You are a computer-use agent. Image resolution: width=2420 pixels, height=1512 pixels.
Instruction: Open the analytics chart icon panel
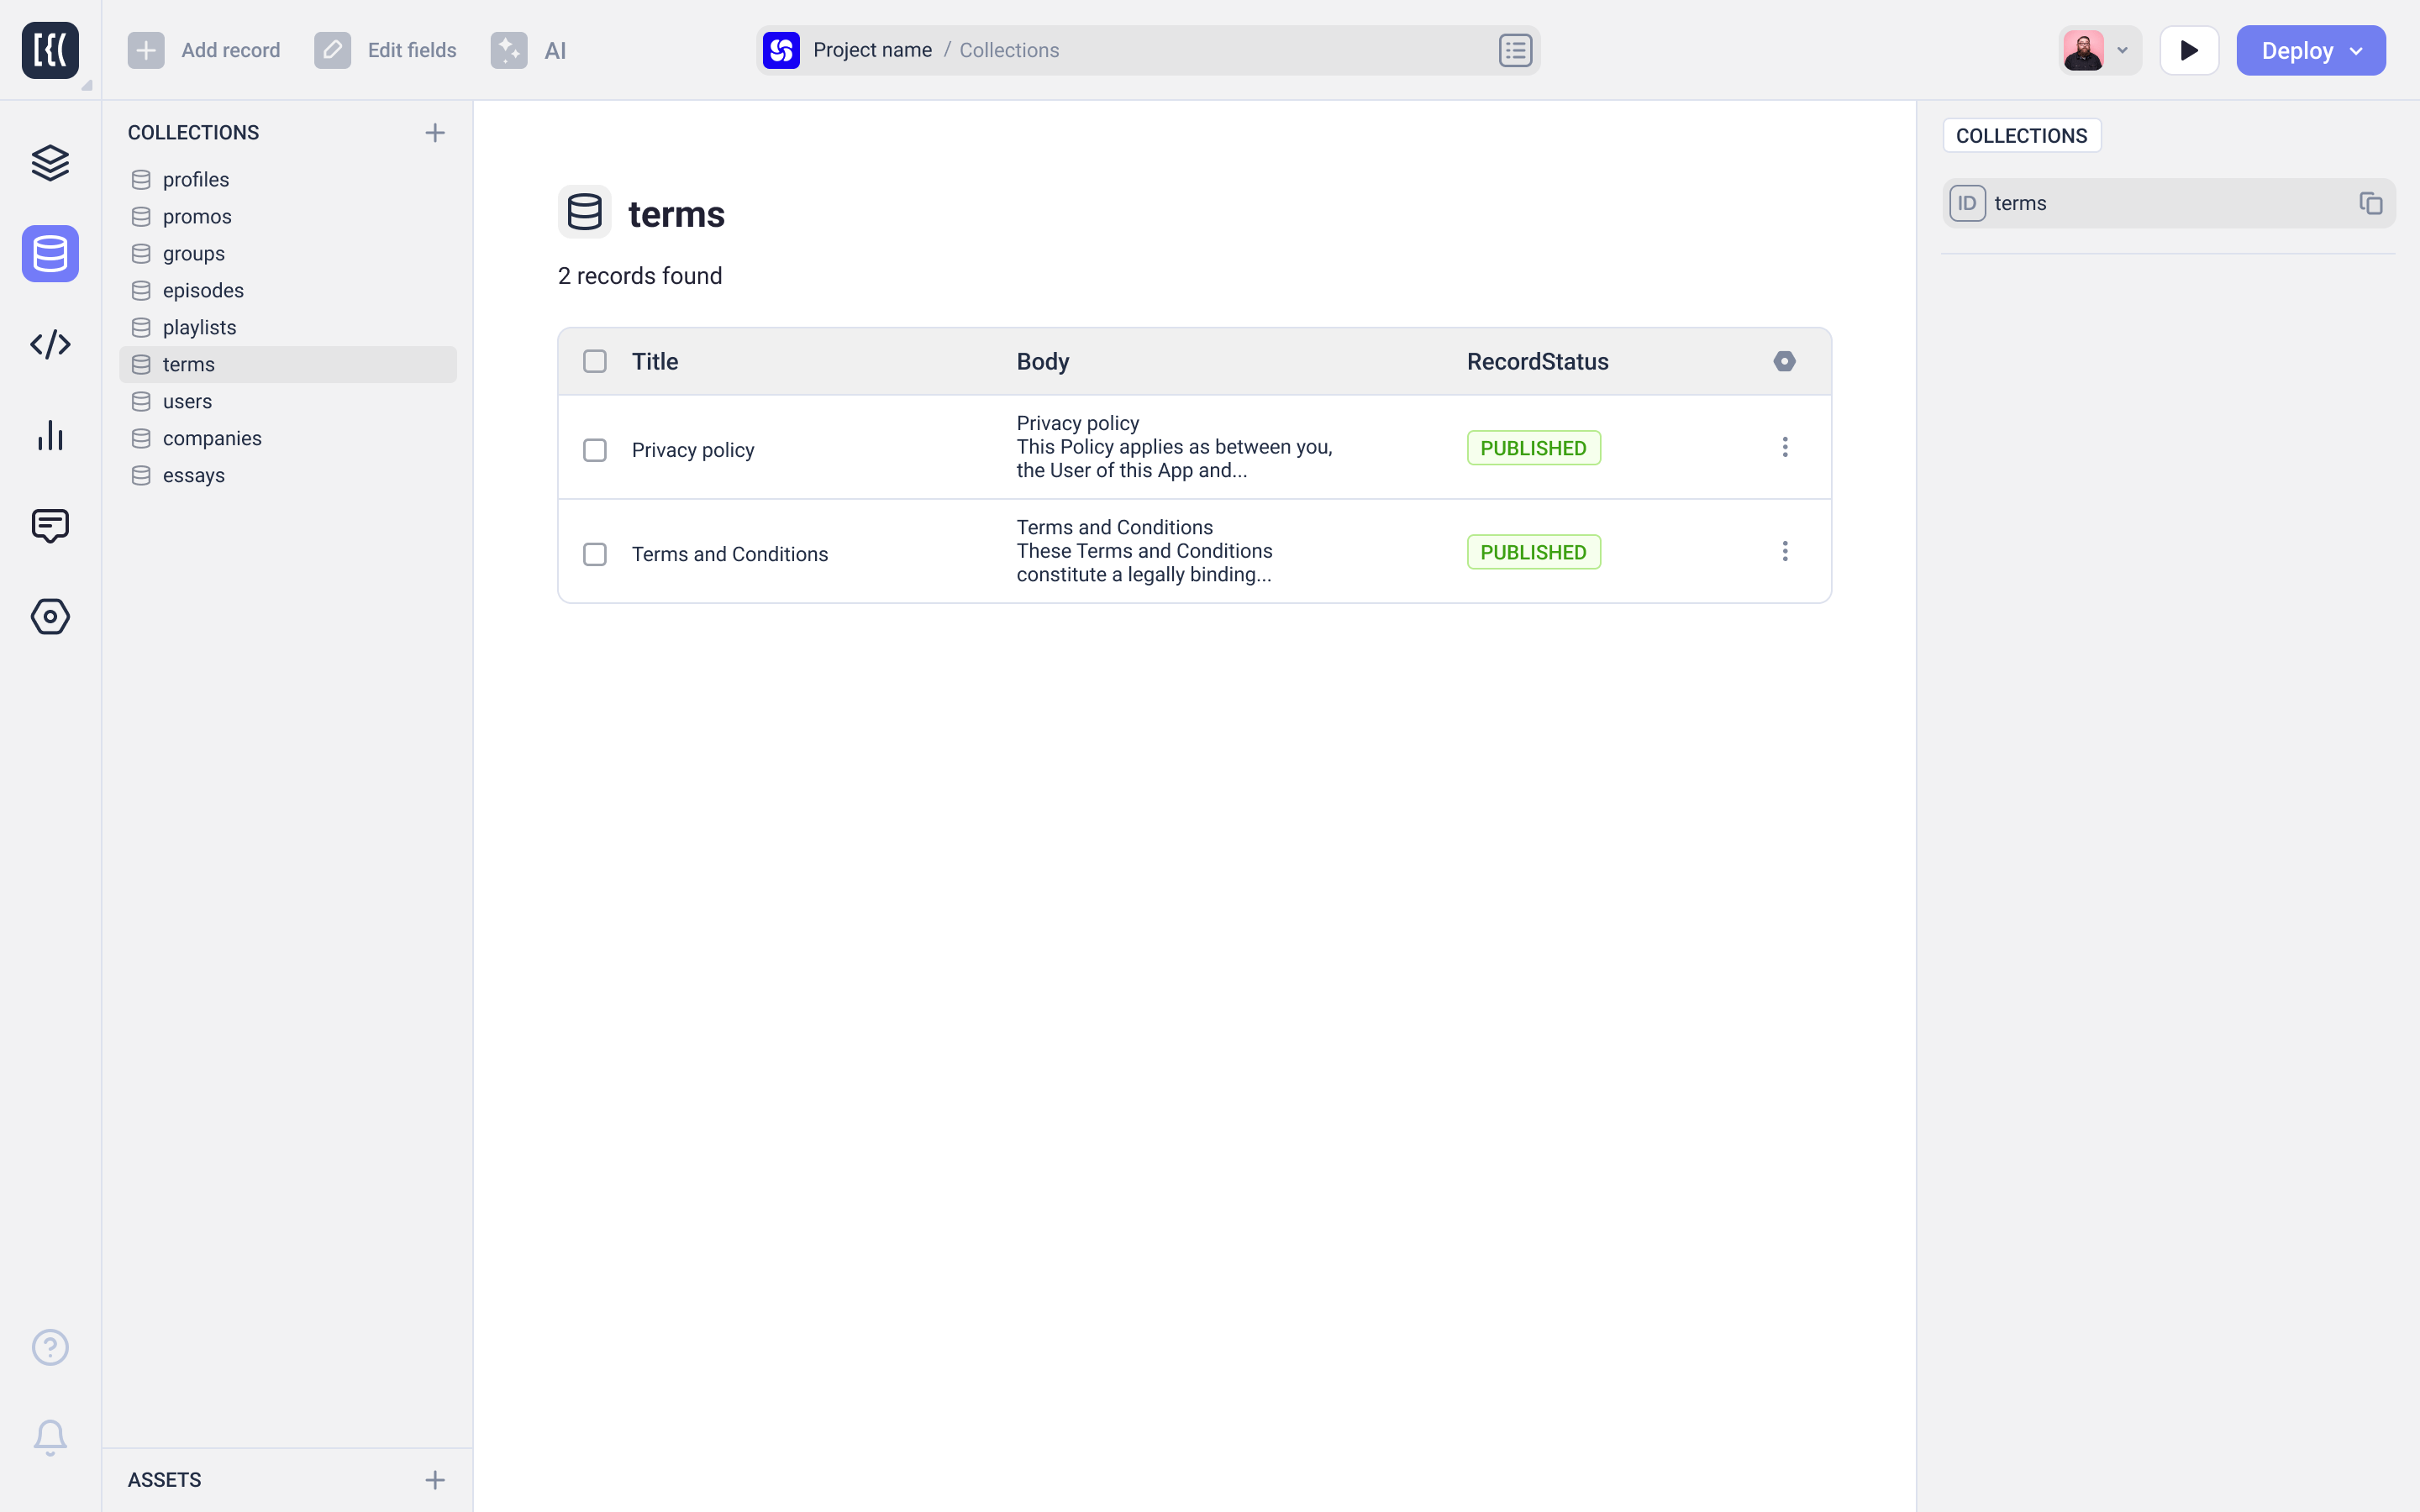pos(50,435)
